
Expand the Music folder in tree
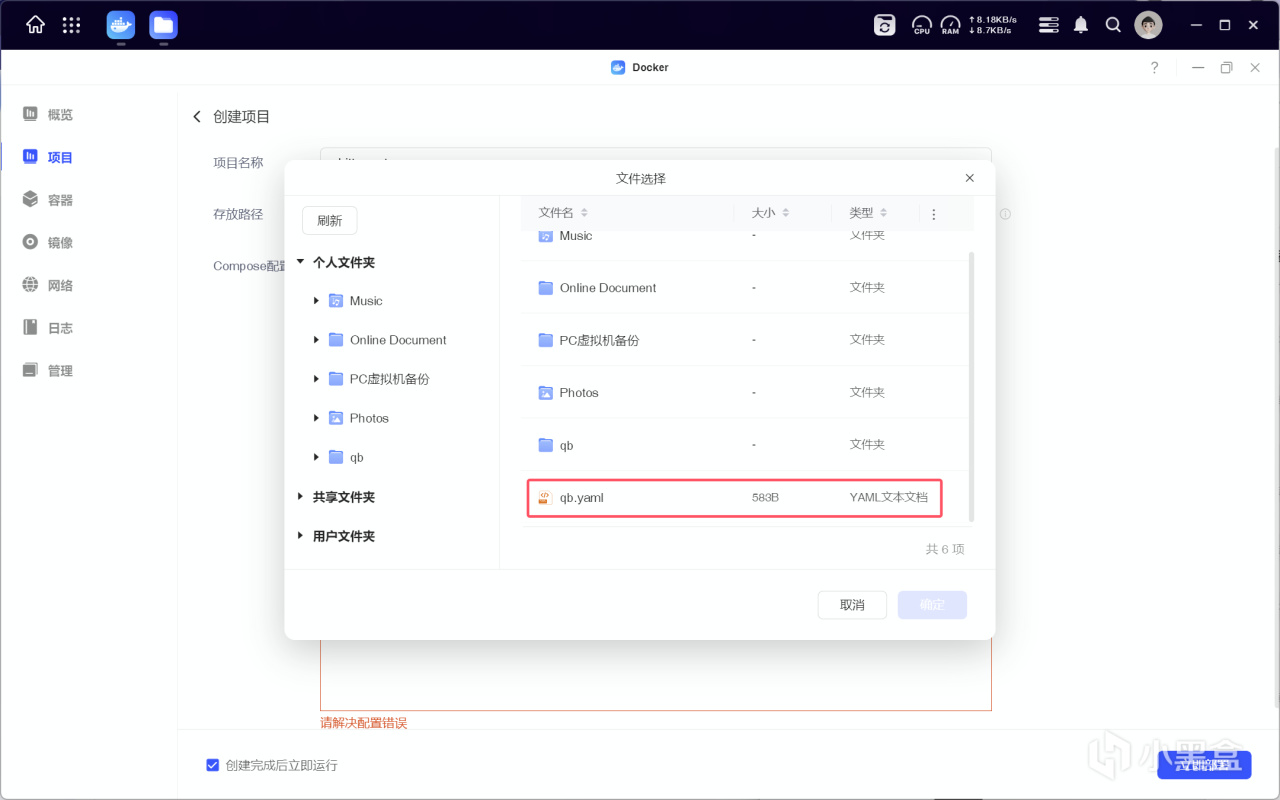(316, 301)
